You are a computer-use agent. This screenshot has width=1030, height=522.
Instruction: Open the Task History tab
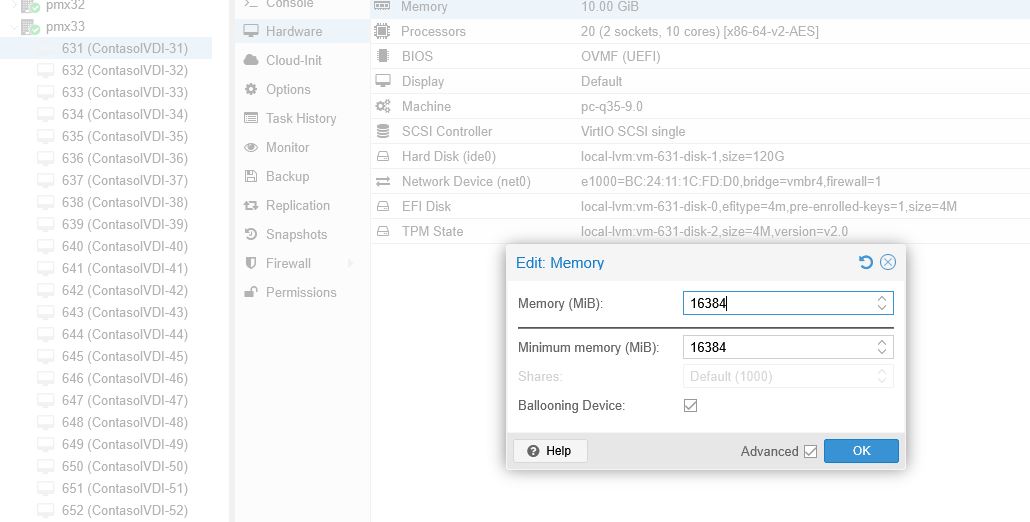click(300, 118)
